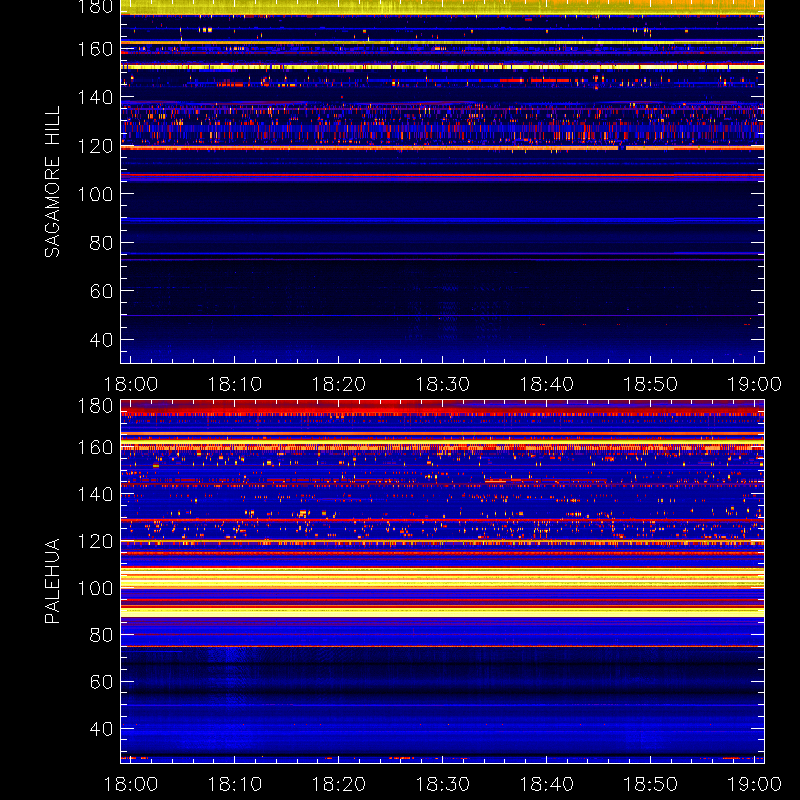The image size is (800, 800).
Task: Click 18:50 time label below Palehua plot
Action: (651, 784)
